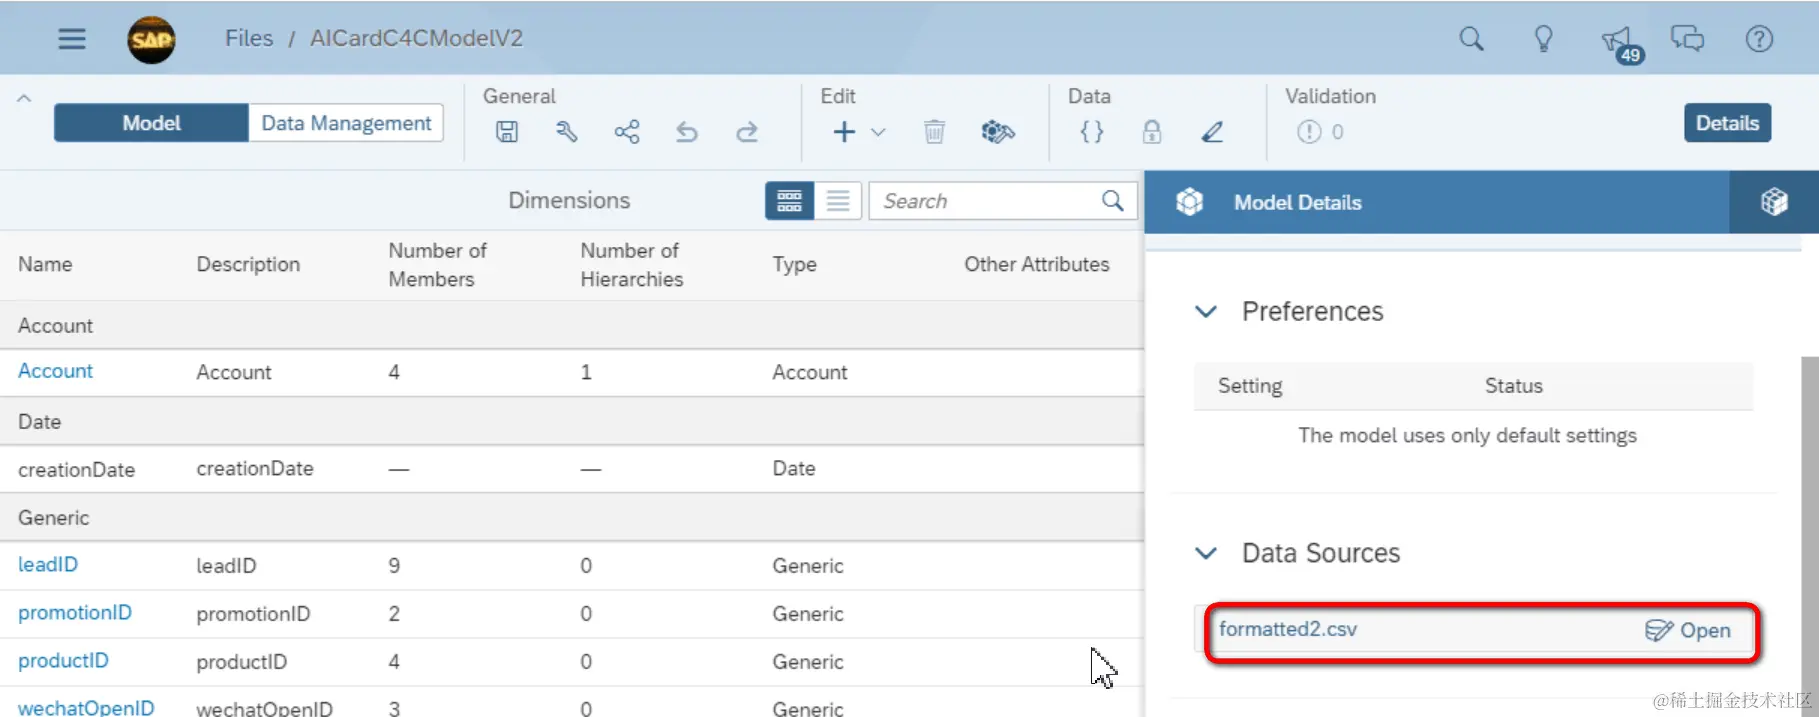Image resolution: width=1819 pixels, height=717 pixels.
Task: Click the Status column header in Preferences
Action: point(1513,386)
